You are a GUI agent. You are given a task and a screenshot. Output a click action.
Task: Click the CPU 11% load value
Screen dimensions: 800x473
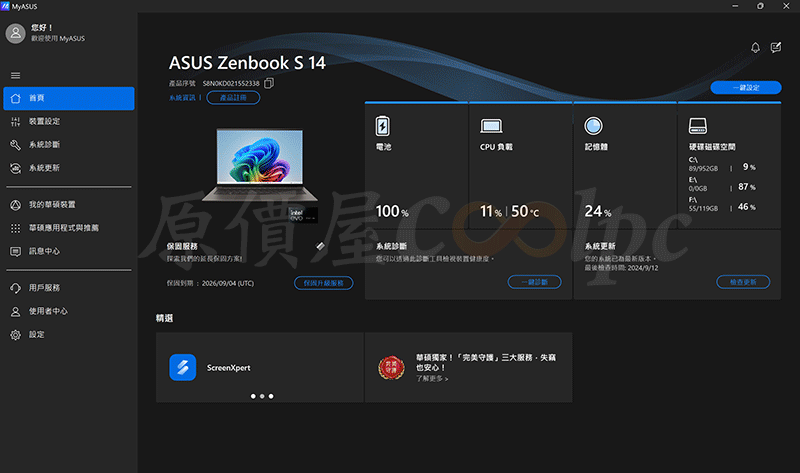(491, 211)
